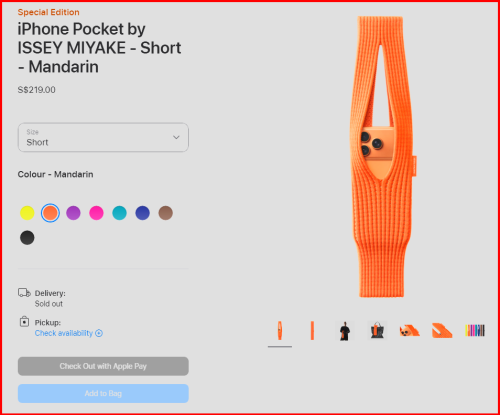Show the side-view orange strap thumbnail
This screenshot has width=500, height=415.
click(312, 331)
